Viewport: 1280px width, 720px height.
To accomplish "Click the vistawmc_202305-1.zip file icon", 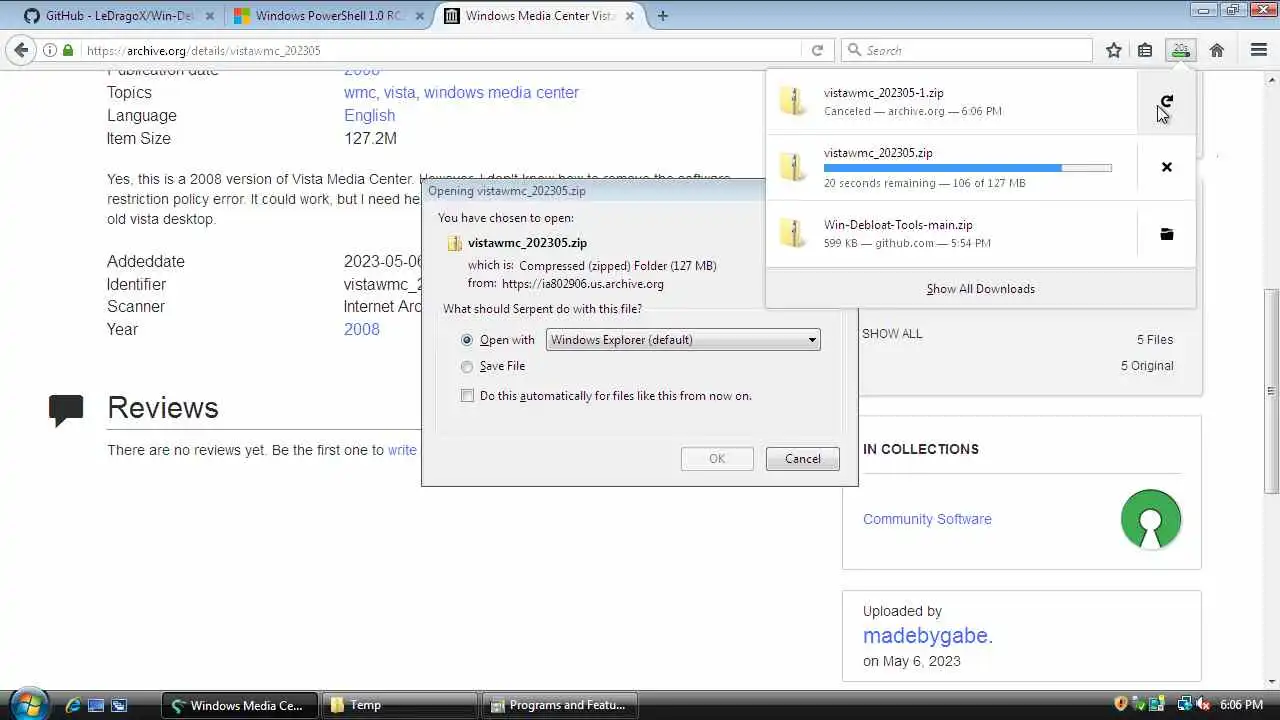I will [x=793, y=102].
